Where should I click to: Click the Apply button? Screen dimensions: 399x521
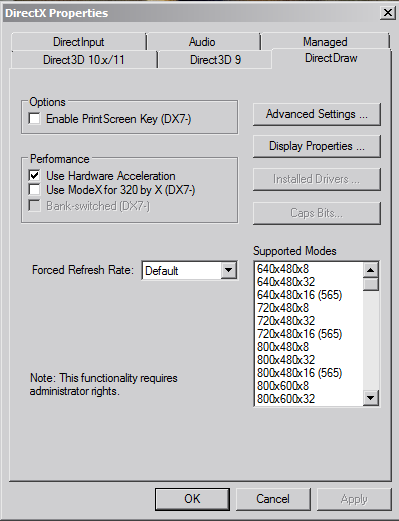click(x=354, y=499)
